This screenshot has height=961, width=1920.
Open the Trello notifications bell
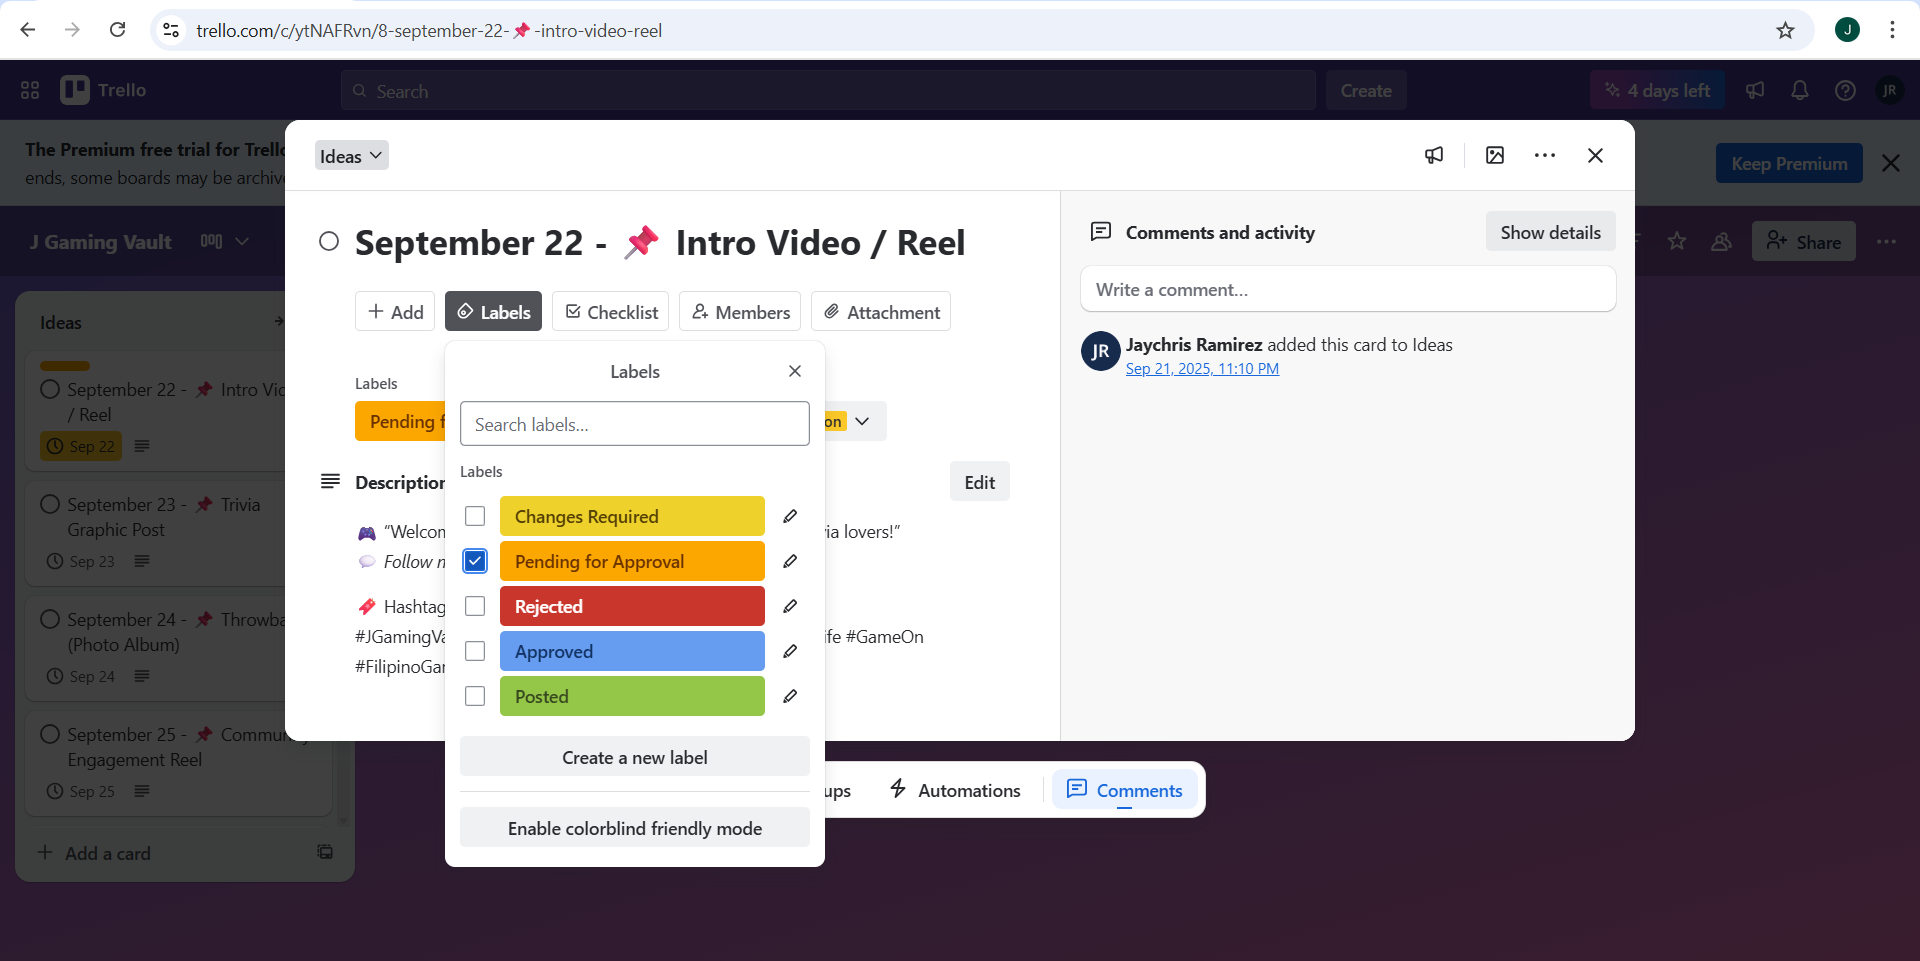tap(1800, 91)
